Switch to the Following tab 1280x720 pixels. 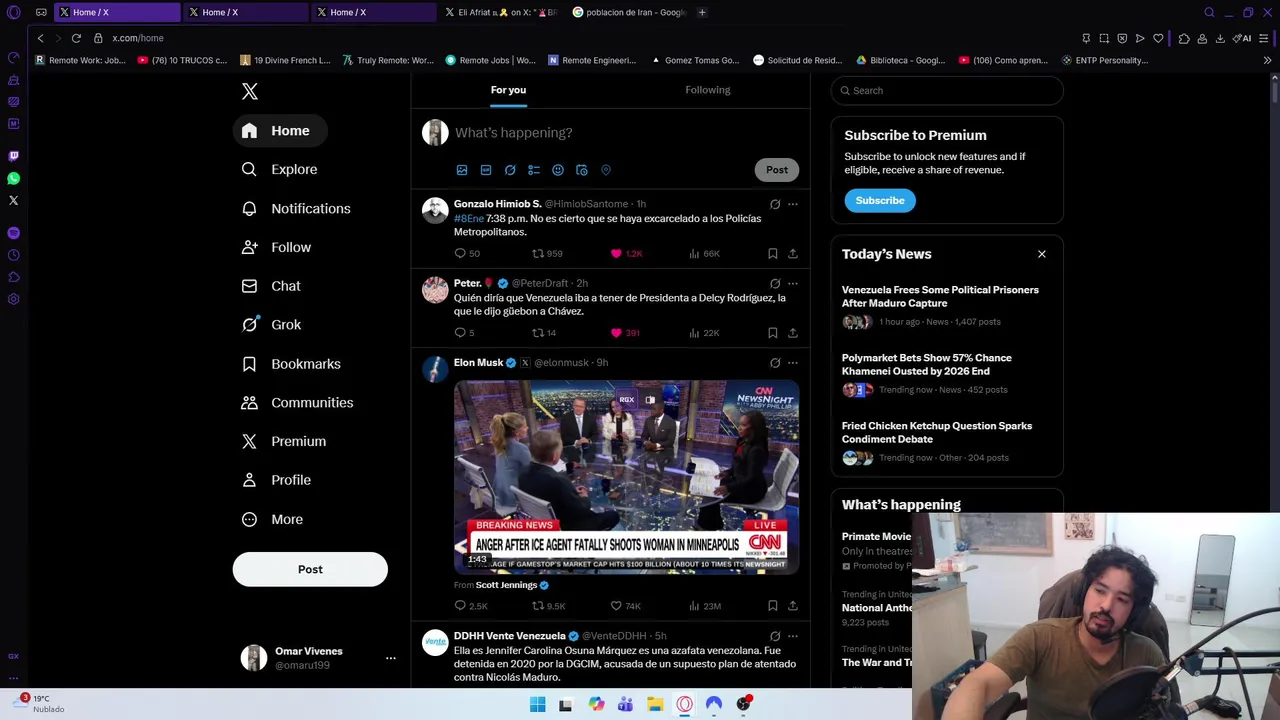pos(708,90)
